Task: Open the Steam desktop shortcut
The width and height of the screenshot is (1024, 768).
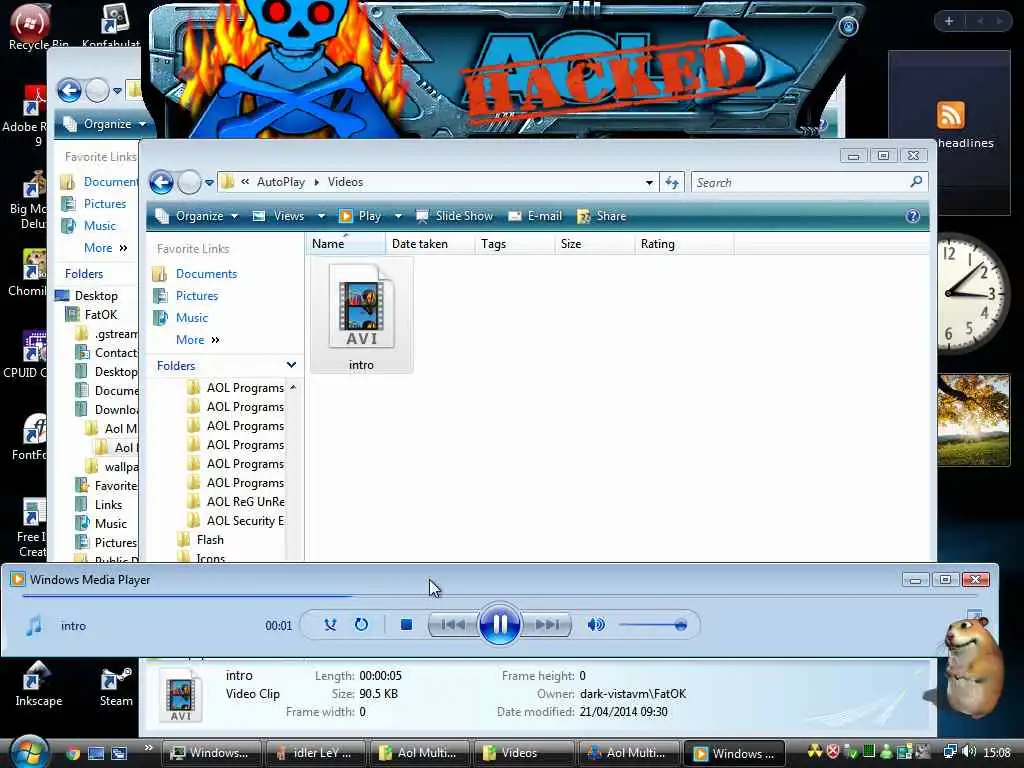Action: [116, 684]
